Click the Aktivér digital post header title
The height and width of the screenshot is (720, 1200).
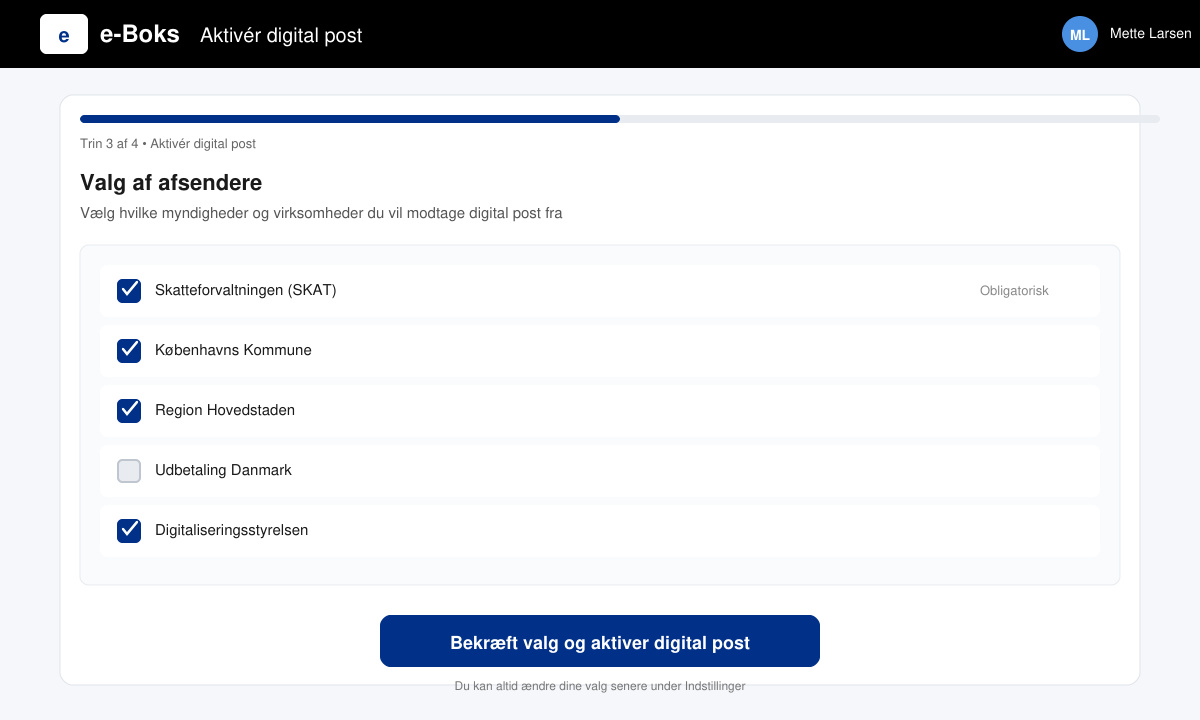click(x=281, y=36)
